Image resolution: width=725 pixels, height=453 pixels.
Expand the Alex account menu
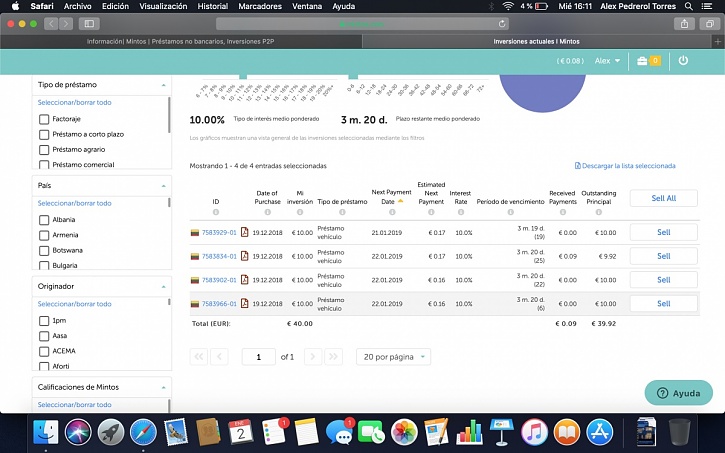point(606,61)
